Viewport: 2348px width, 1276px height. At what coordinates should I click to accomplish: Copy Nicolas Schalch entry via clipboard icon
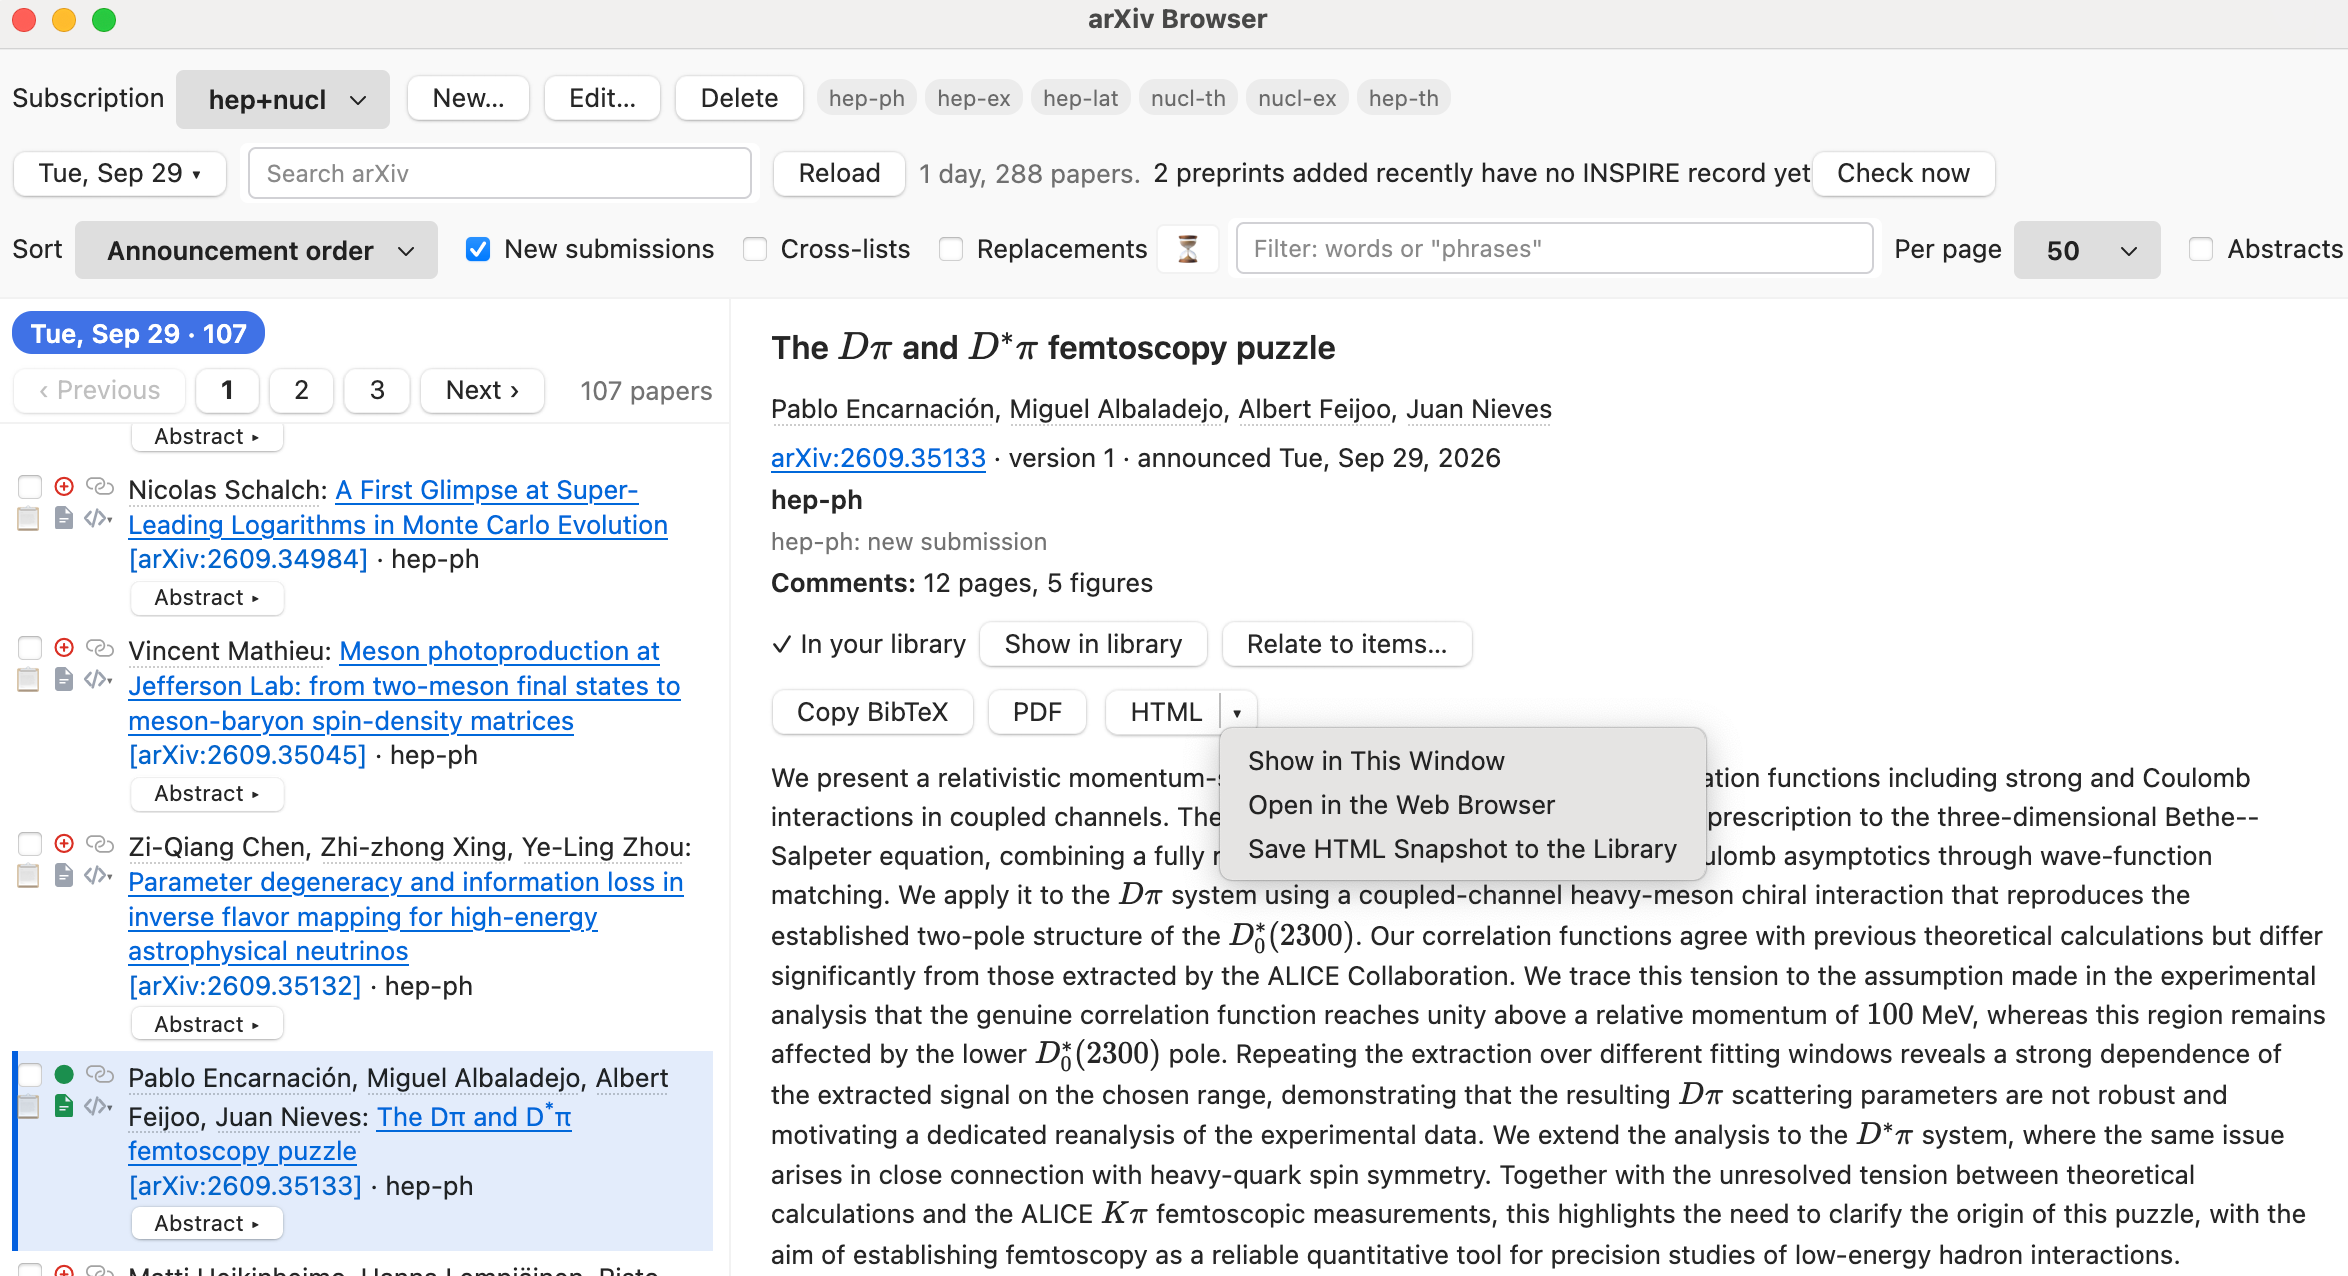click(29, 518)
